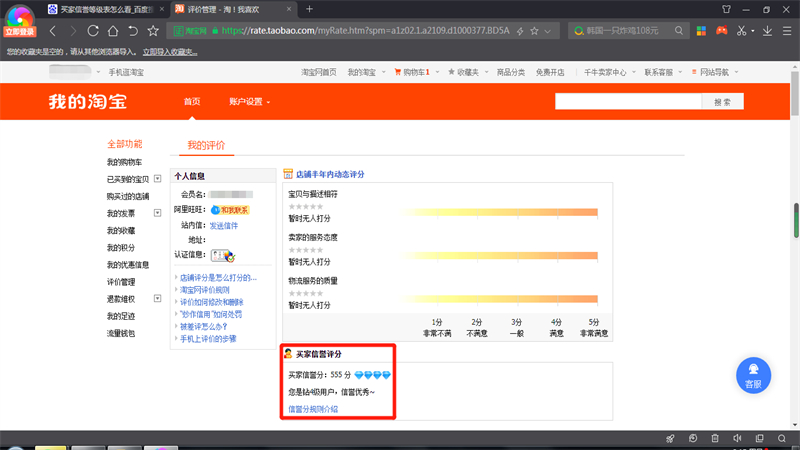800x450 pixels.
Task: Open the browser hamburger menu
Action: pyautogui.click(x=787, y=31)
